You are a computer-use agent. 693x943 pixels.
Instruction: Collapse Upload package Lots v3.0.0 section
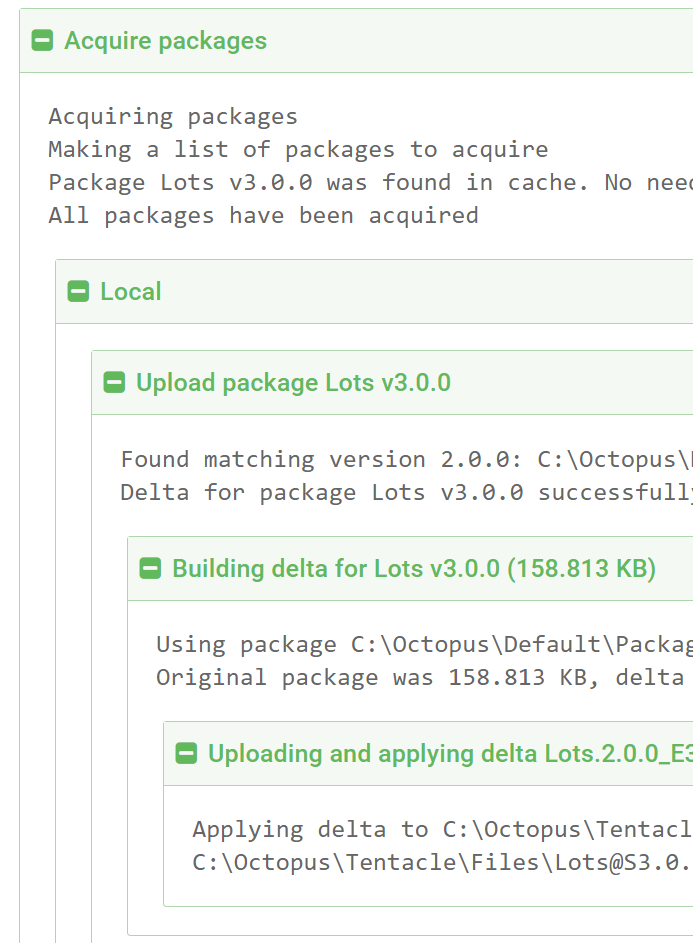click(114, 382)
